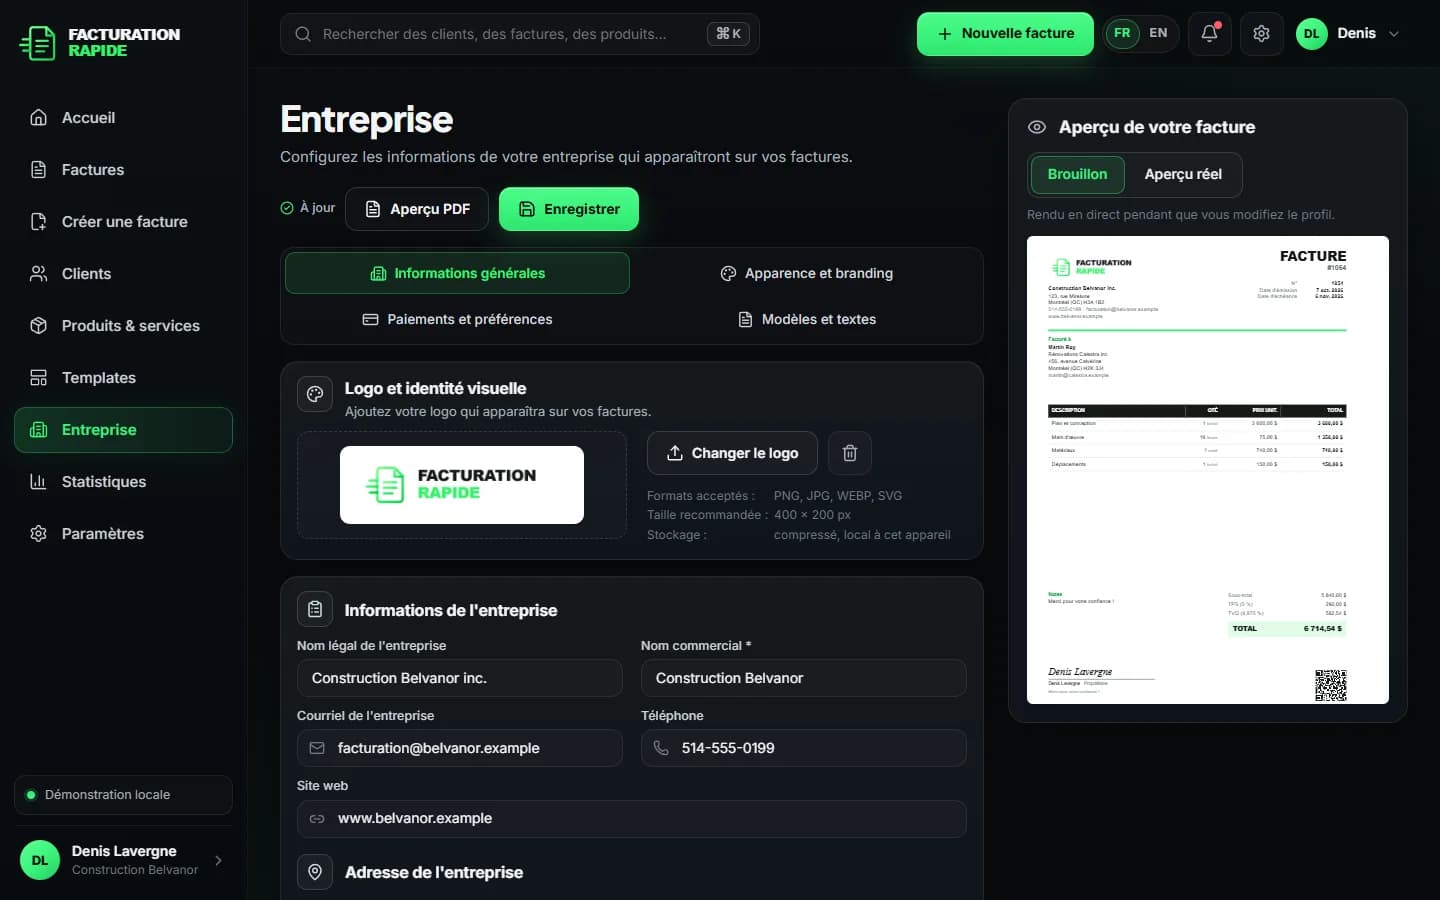This screenshot has width=1440, height=900.
Task: Open Créer une facture in sidebar
Action: 123,222
